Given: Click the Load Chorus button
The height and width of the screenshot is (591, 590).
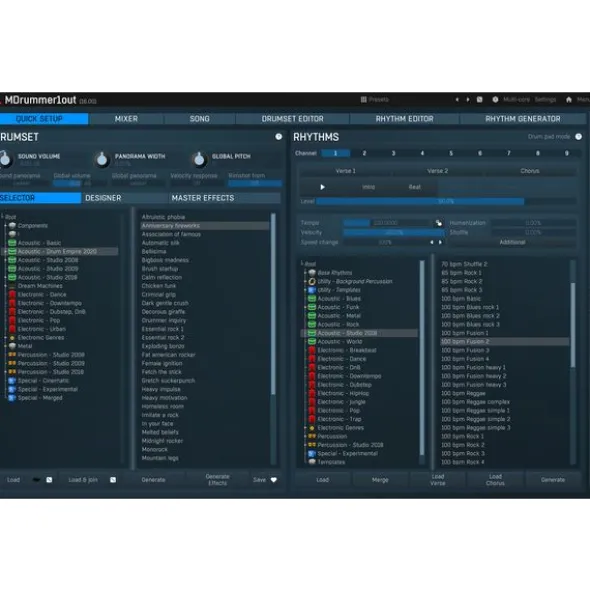Looking at the screenshot, I should 495,480.
